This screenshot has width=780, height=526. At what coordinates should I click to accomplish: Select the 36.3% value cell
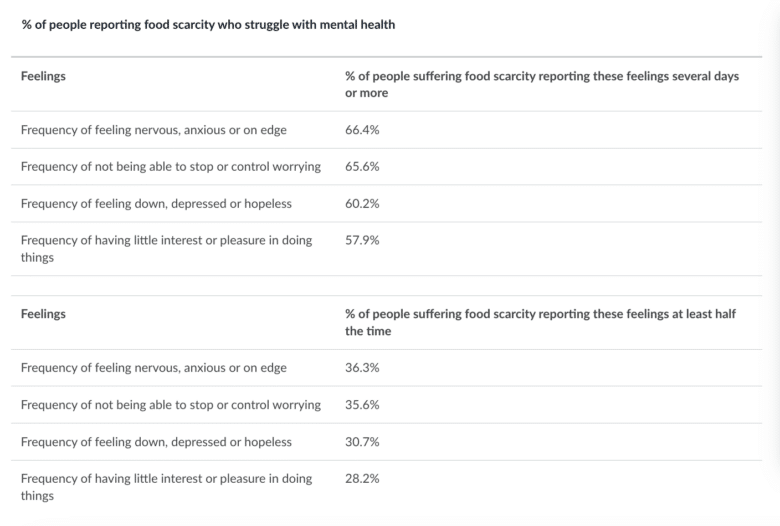pos(362,368)
